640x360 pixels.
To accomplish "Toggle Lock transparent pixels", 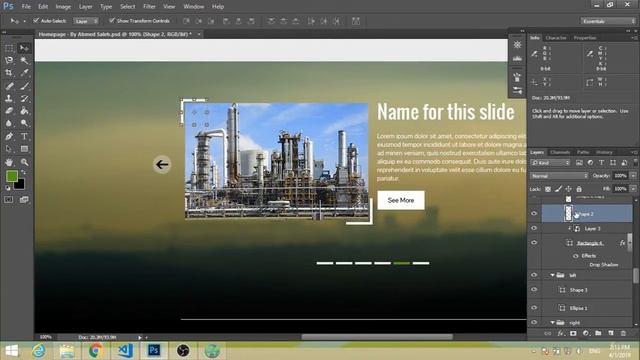I will 548,189.
